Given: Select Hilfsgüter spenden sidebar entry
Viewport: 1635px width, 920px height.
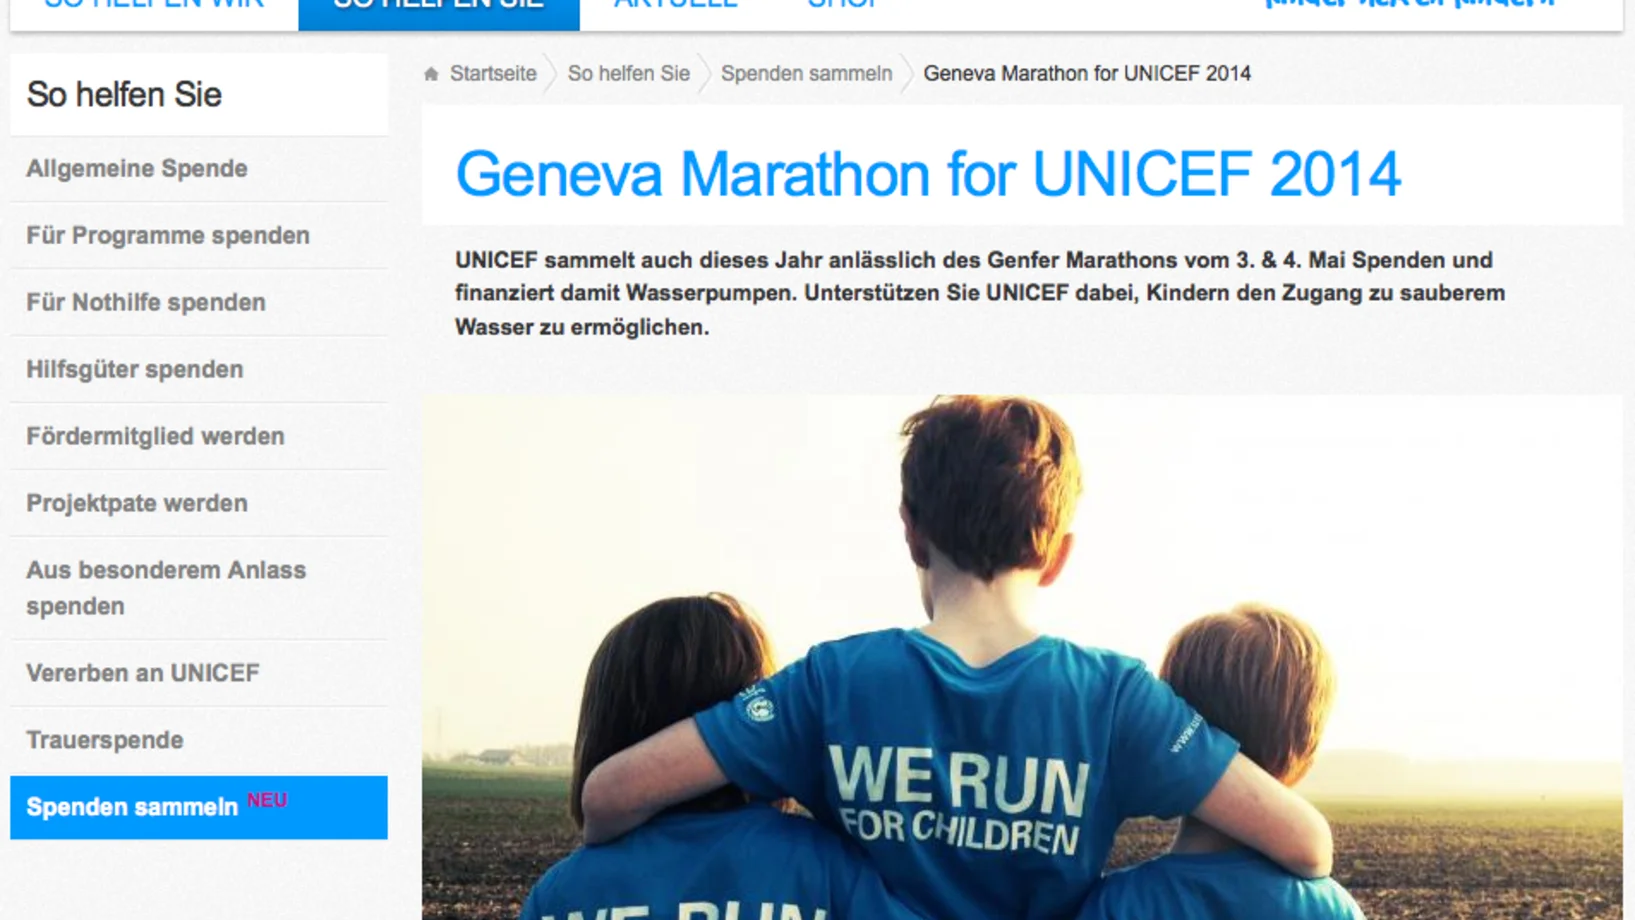Looking at the screenshot, I should 199,370.
